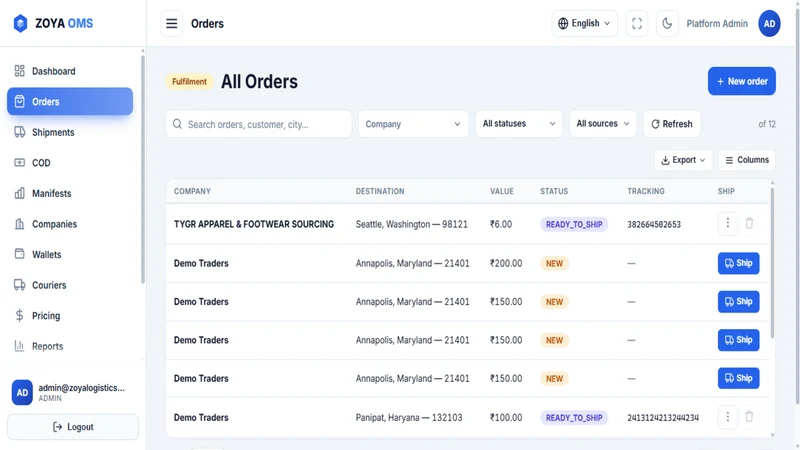Click the sidebar vertical scrollbar

[x=143, y=169]
